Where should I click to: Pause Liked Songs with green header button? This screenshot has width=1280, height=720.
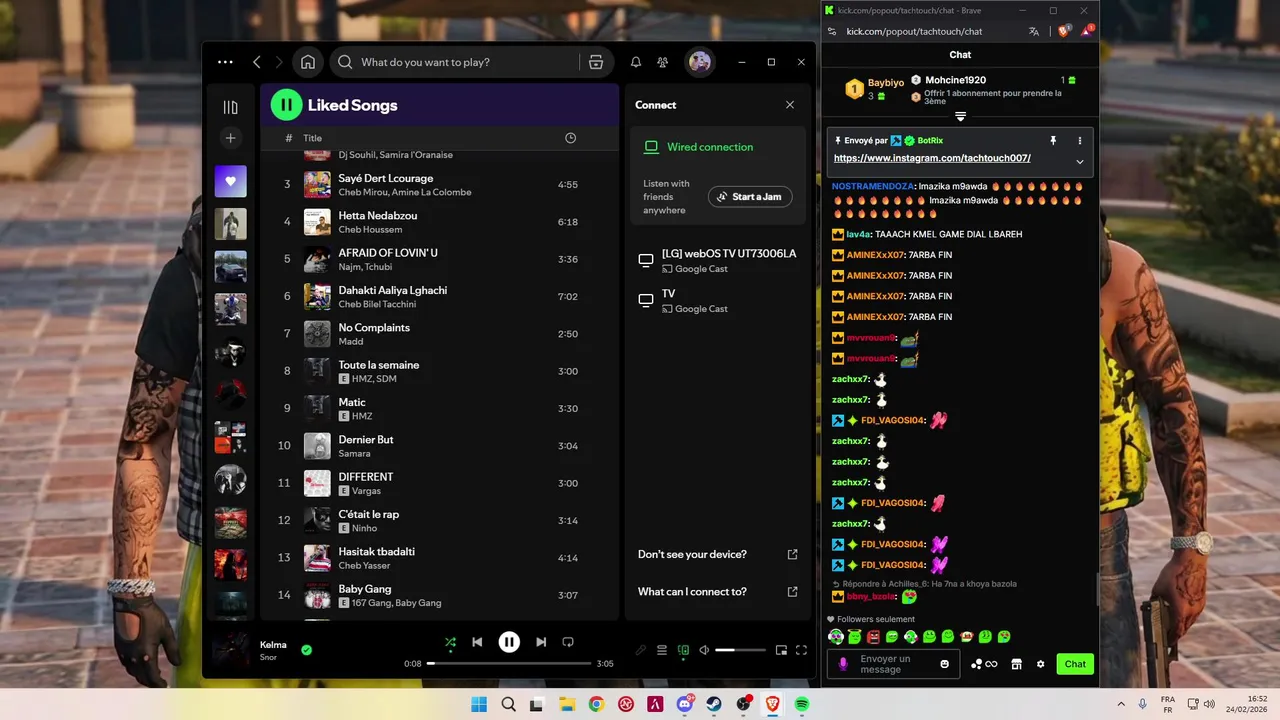pyautogui.click(x=285, y=105)
